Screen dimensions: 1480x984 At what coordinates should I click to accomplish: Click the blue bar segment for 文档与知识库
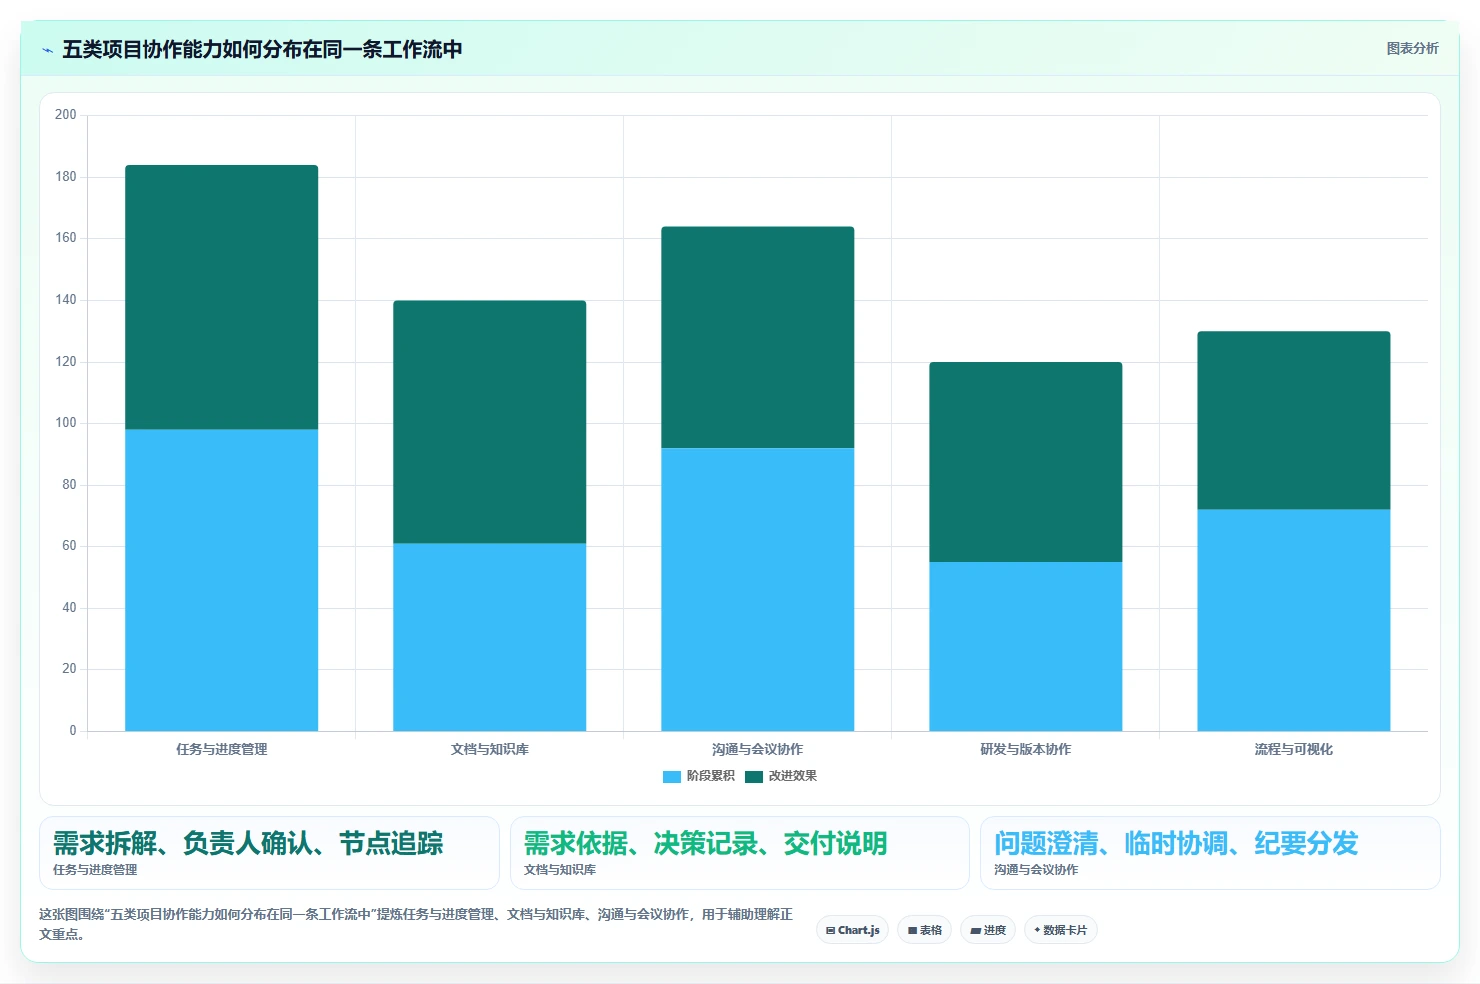pyautogui.click(x=489, y=637)
